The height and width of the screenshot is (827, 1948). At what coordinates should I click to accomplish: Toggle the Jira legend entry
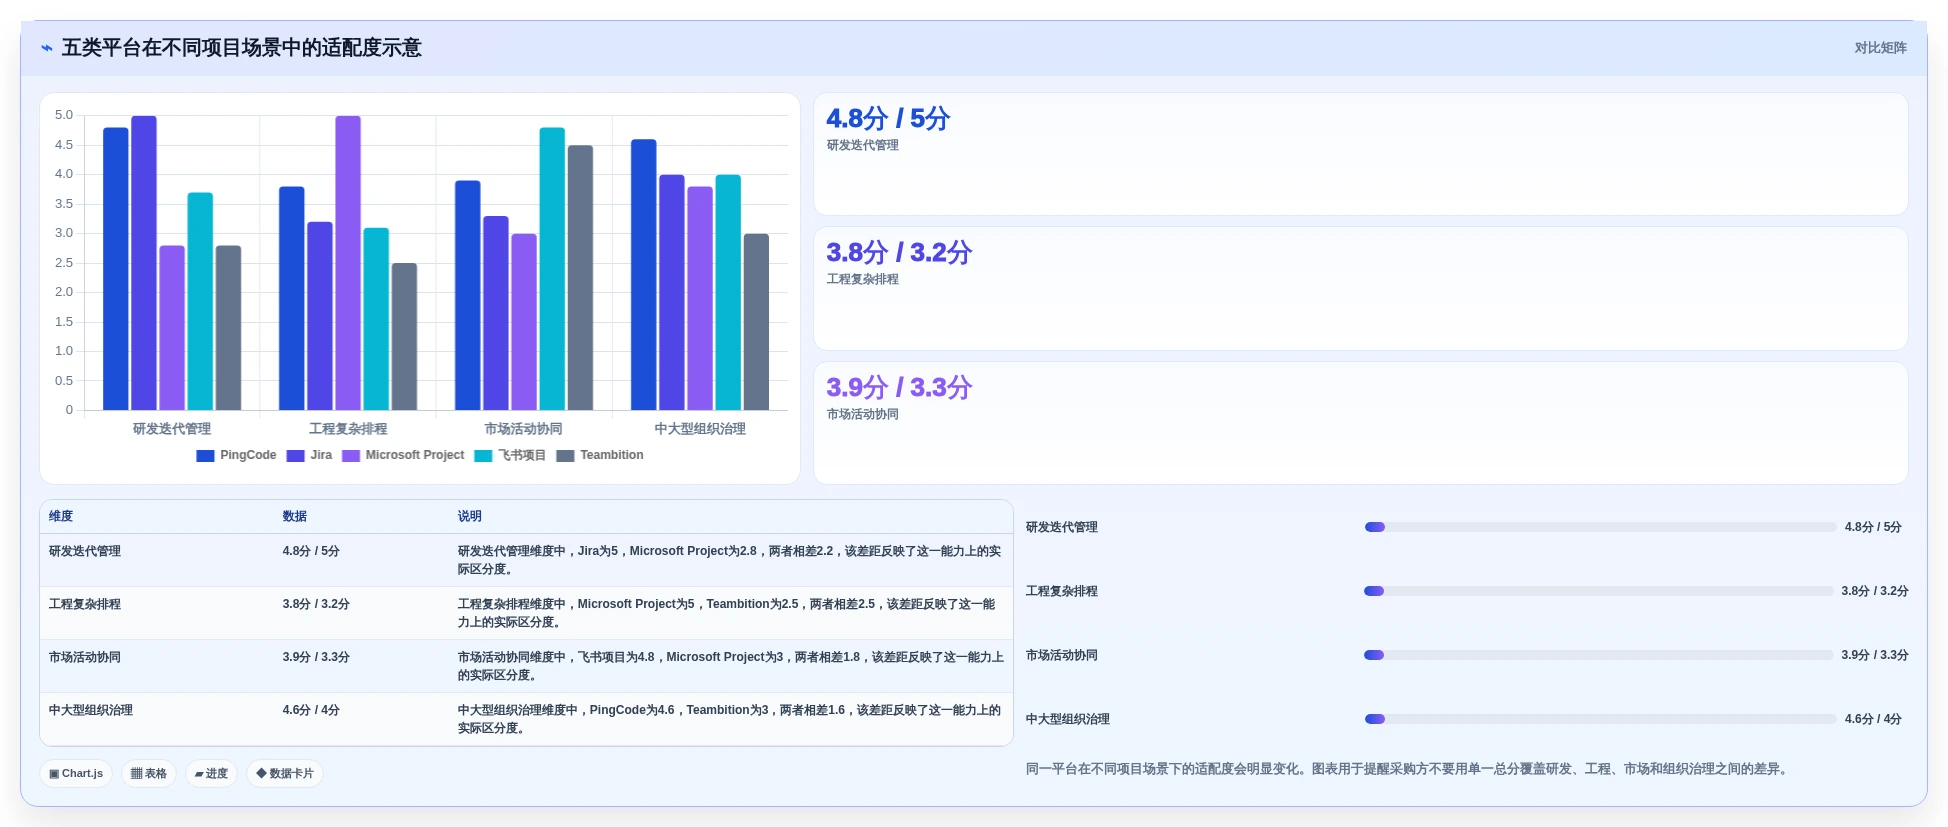[309, 455]
